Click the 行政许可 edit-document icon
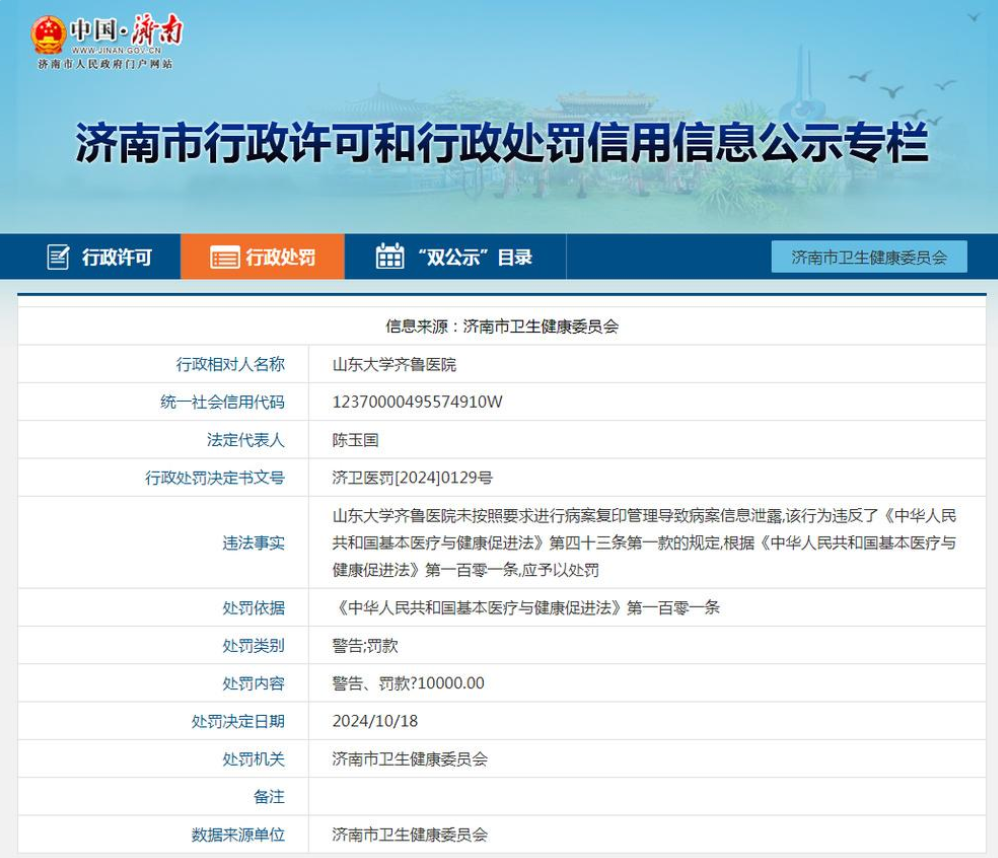The image size is (998, 858). (x=58, y=257)
